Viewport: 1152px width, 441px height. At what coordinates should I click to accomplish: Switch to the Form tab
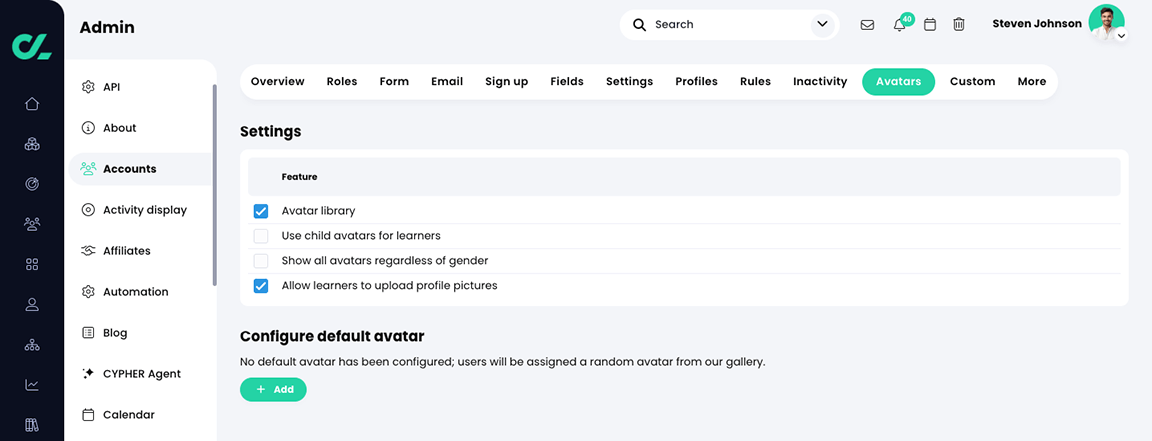394,82
